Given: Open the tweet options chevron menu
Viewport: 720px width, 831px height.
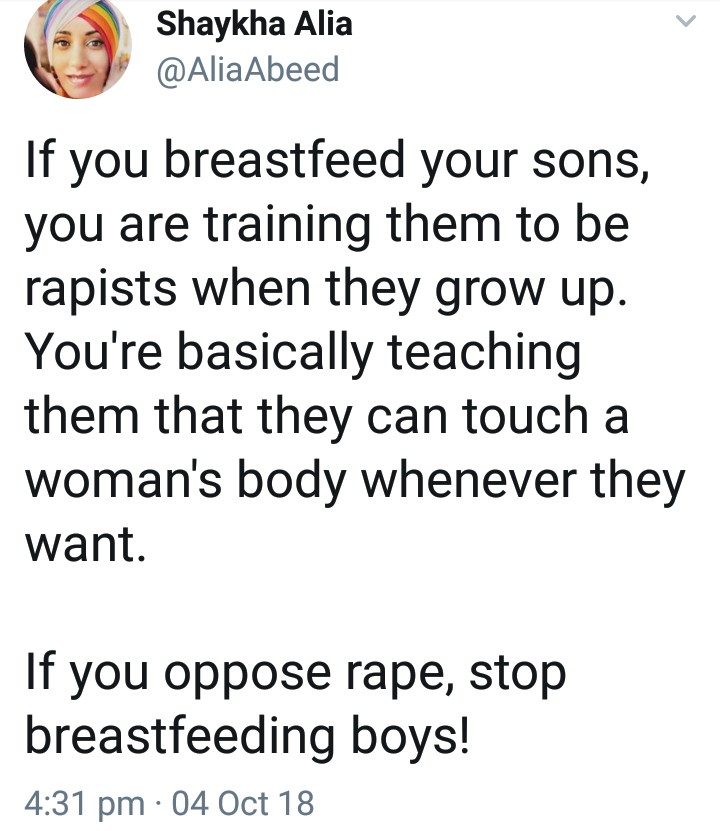Looking at the screenshot, I should point(685,21).
